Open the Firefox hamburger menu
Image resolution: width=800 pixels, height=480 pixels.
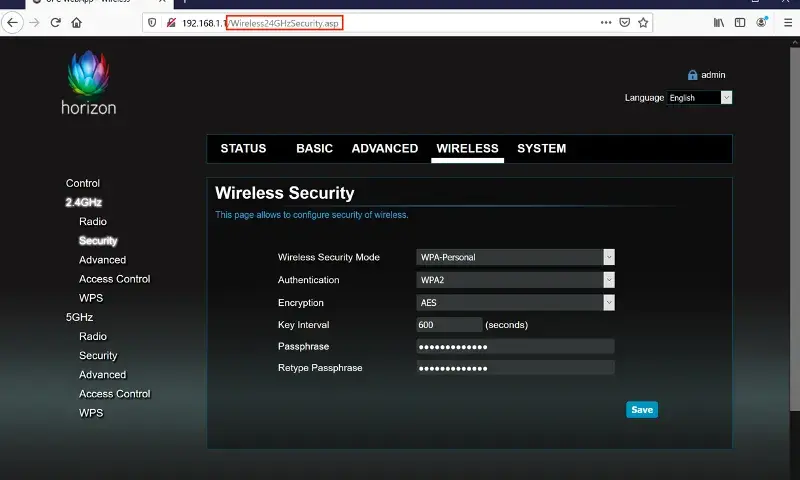(x=788, y=22)
